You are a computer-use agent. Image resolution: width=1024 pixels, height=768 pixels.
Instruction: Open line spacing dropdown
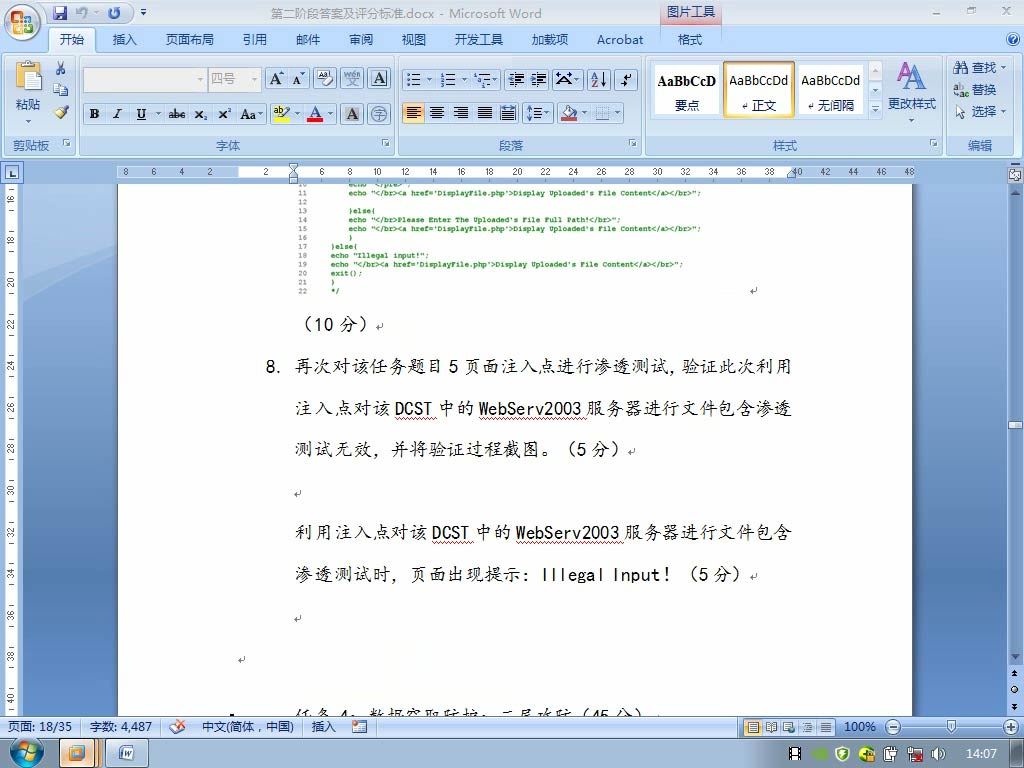point(539,113)
